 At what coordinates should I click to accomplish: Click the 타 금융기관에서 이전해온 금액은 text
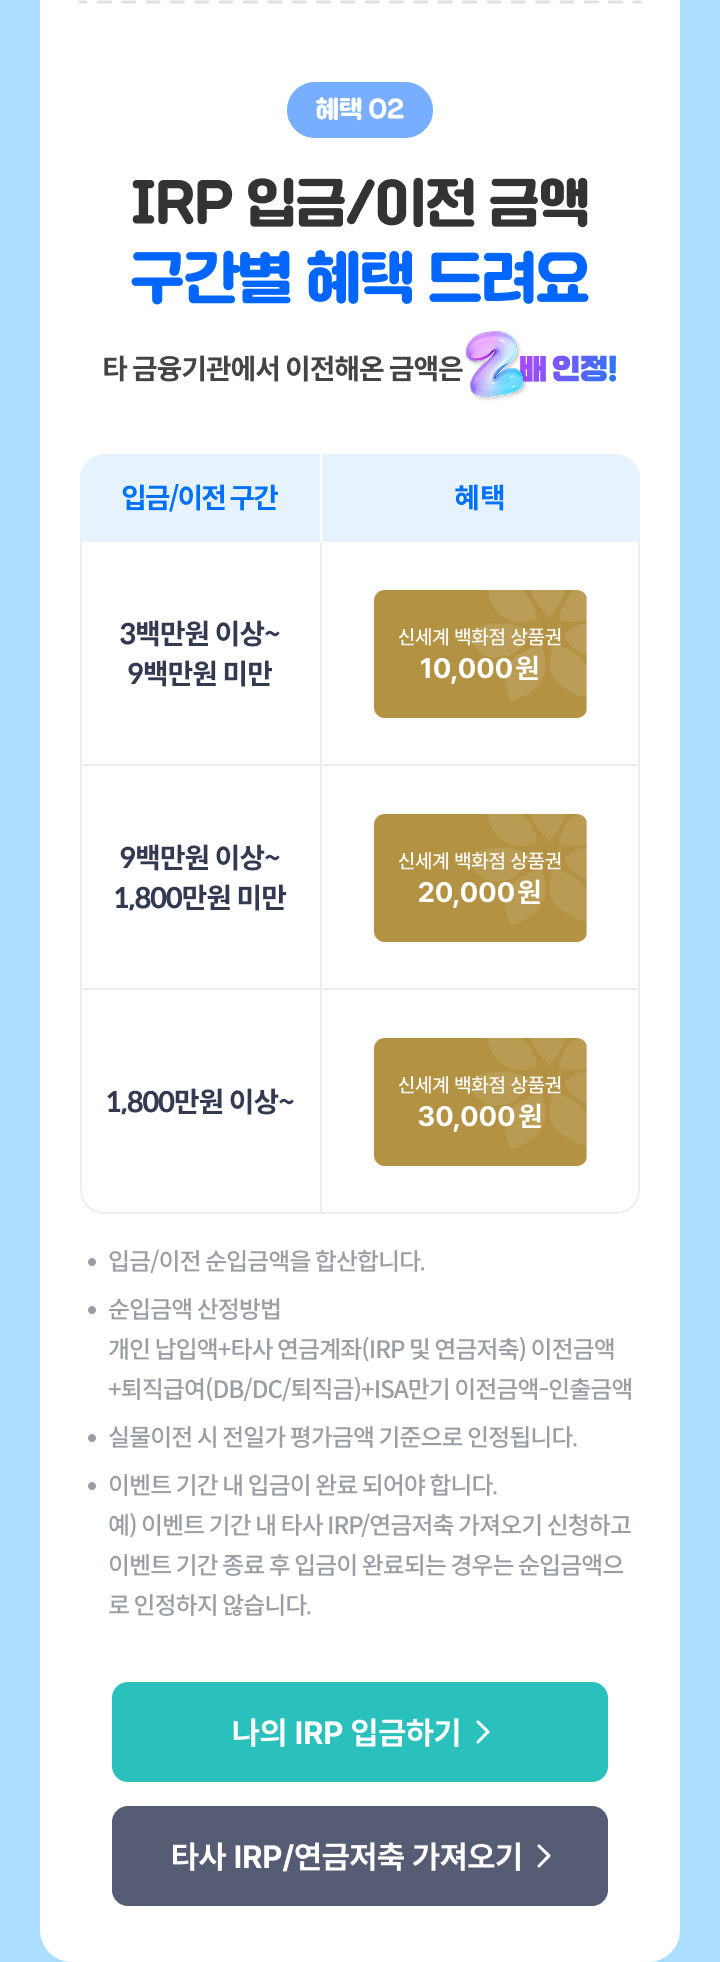click(x=283, y=370)
